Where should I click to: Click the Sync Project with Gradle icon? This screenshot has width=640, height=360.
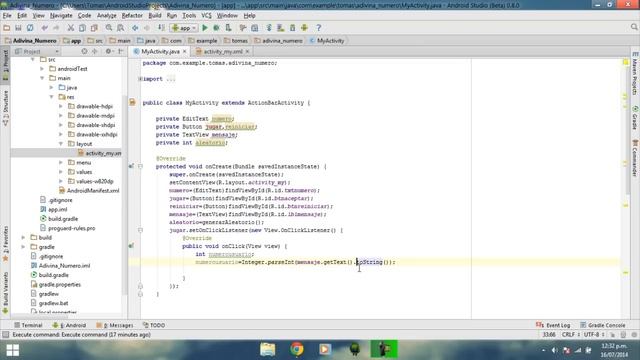(x=269, y=28)
